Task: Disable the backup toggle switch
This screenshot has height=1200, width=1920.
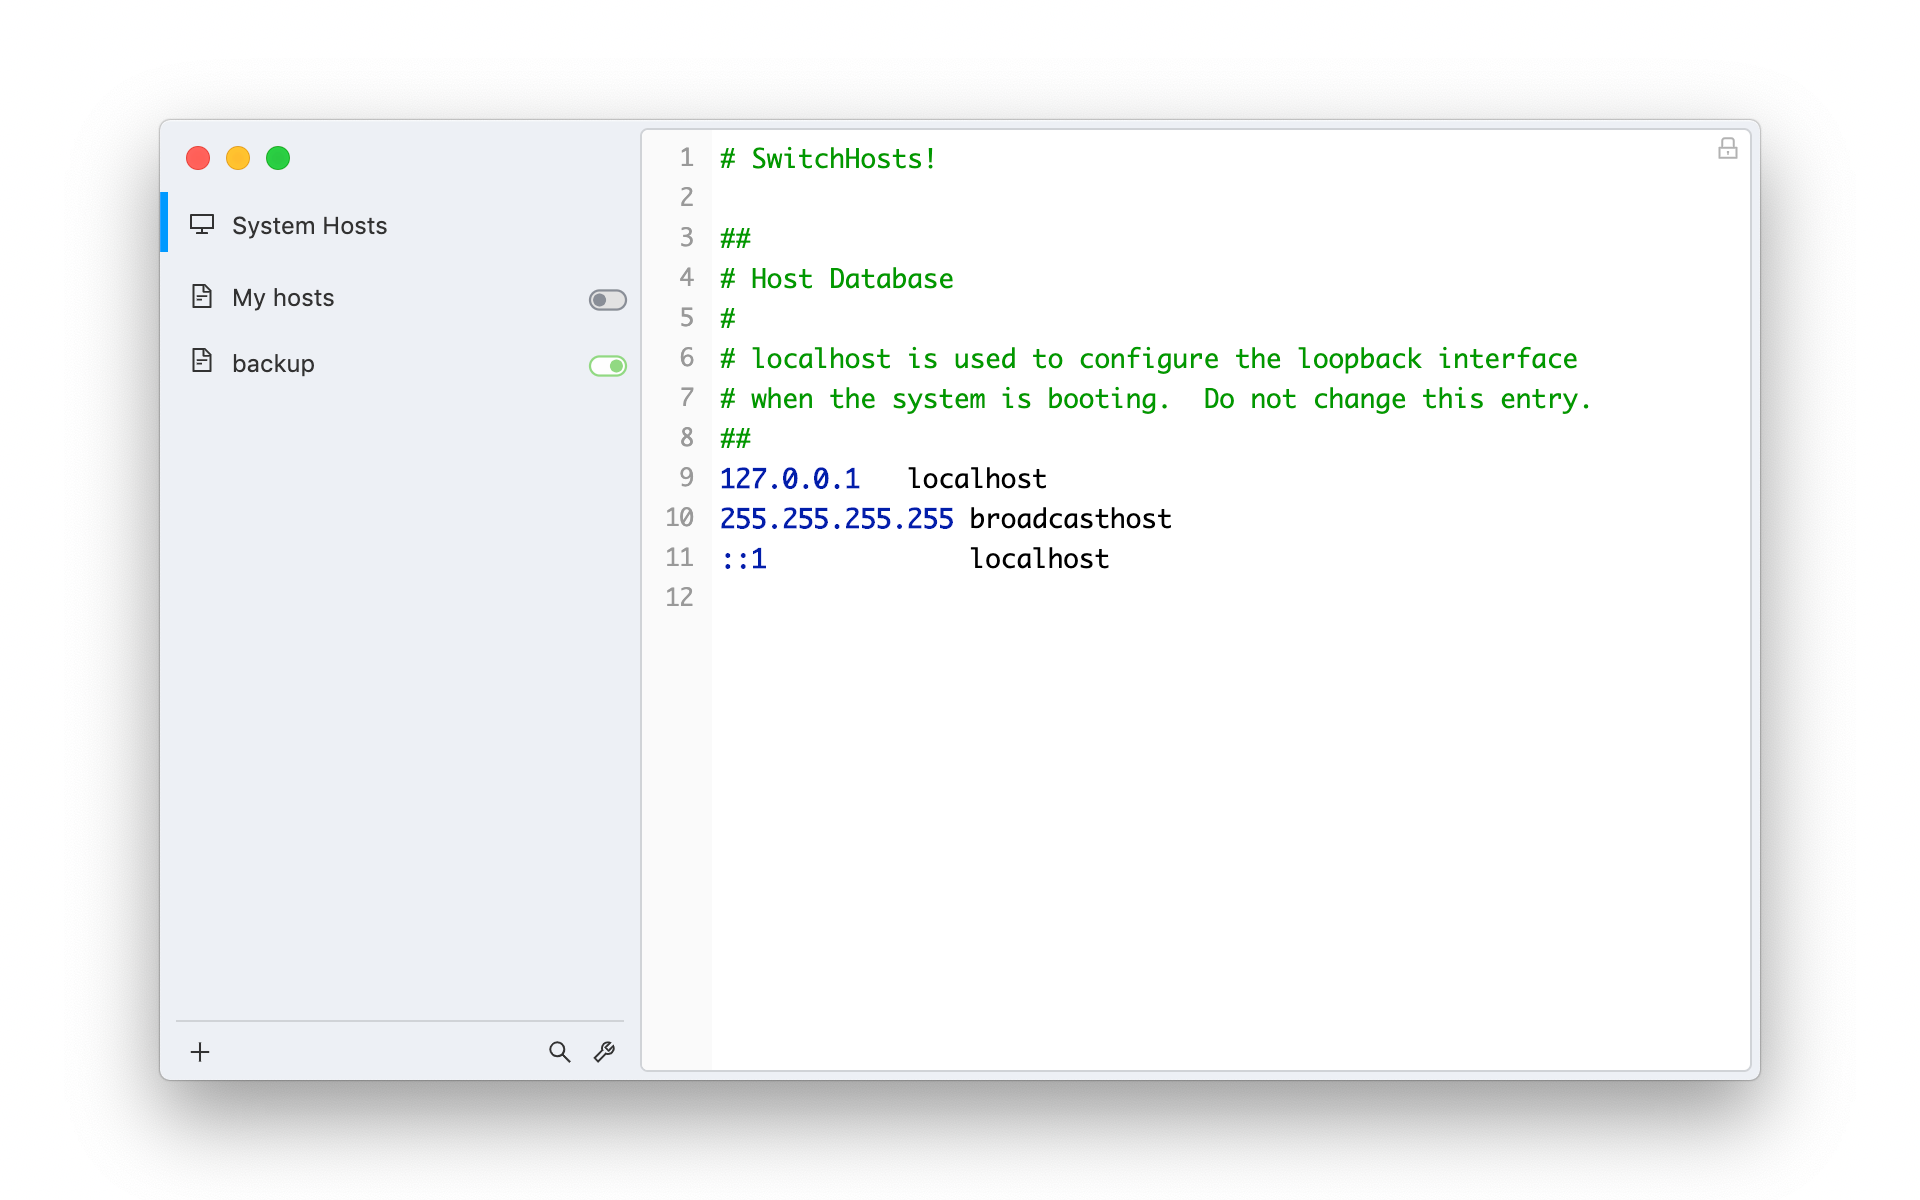Action: (607, 366)
